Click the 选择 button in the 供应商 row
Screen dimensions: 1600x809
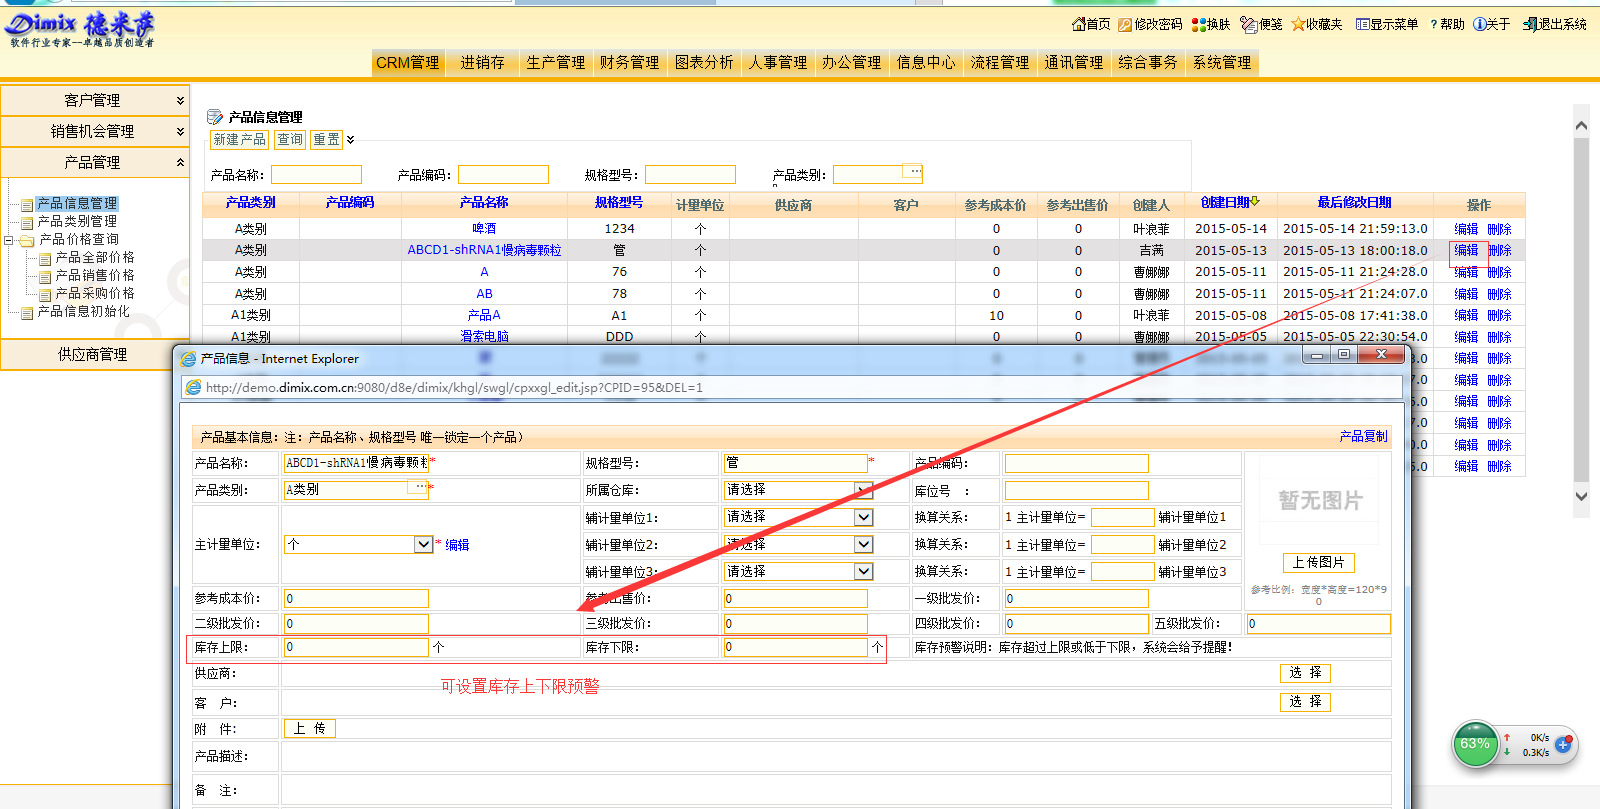coord(1305,673)
